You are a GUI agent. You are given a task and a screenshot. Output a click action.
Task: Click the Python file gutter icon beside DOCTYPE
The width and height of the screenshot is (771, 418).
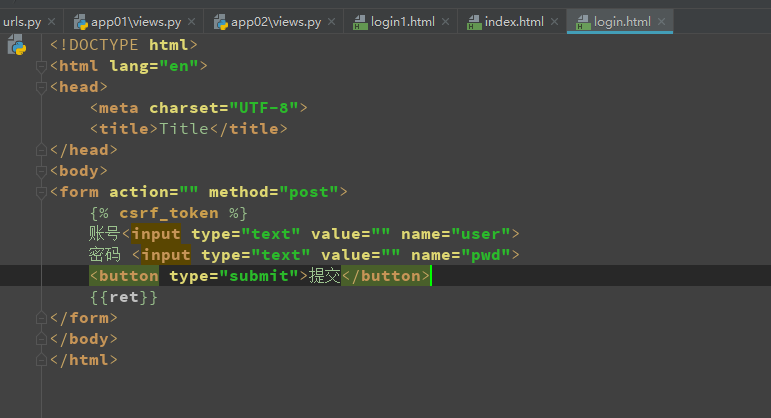[x=17, y=45]
